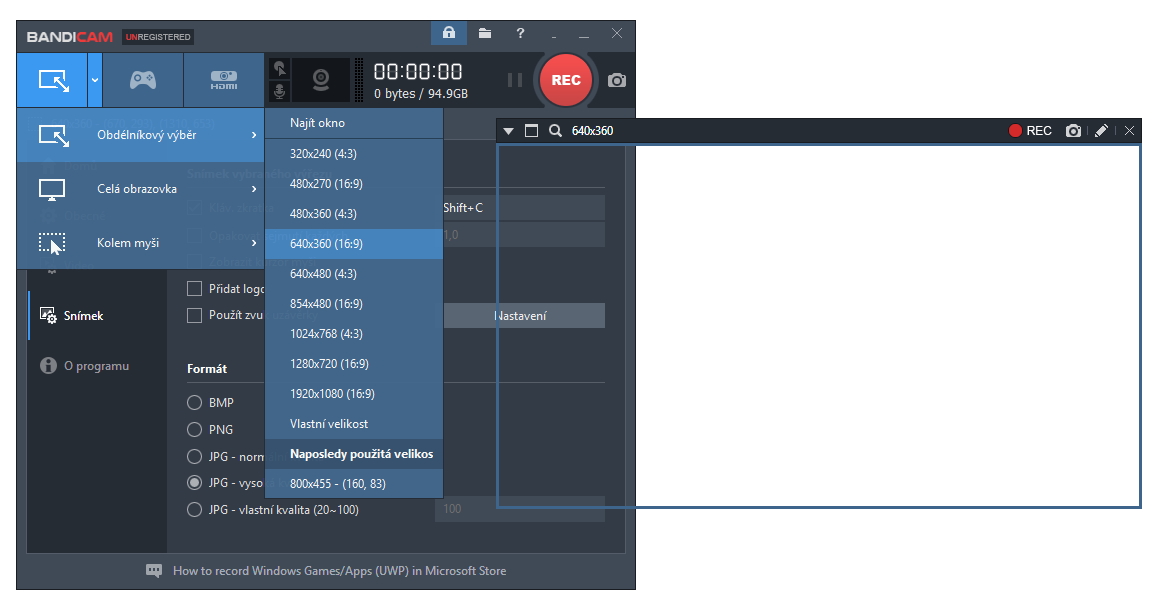Screen dimensions: 1175x606
Task: Select 480x360 (4:3) size
Action: [354, 213]
